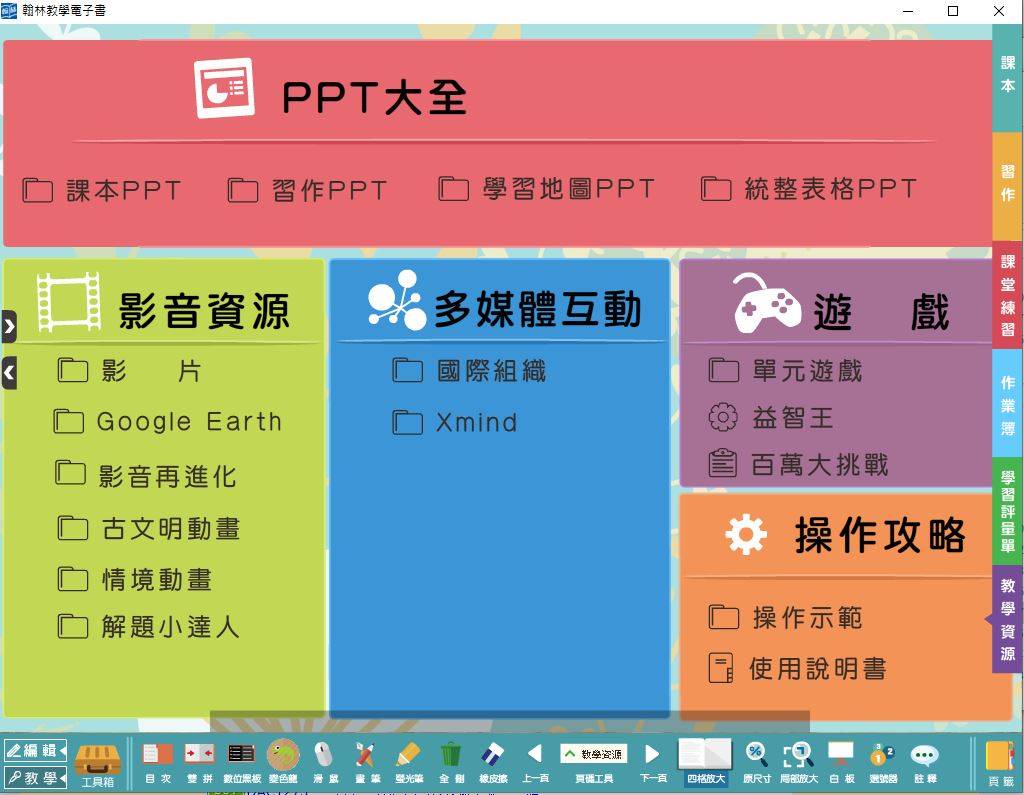Open the 課本PPT folder
This screenshot has width=1024, height=795.
102,190
